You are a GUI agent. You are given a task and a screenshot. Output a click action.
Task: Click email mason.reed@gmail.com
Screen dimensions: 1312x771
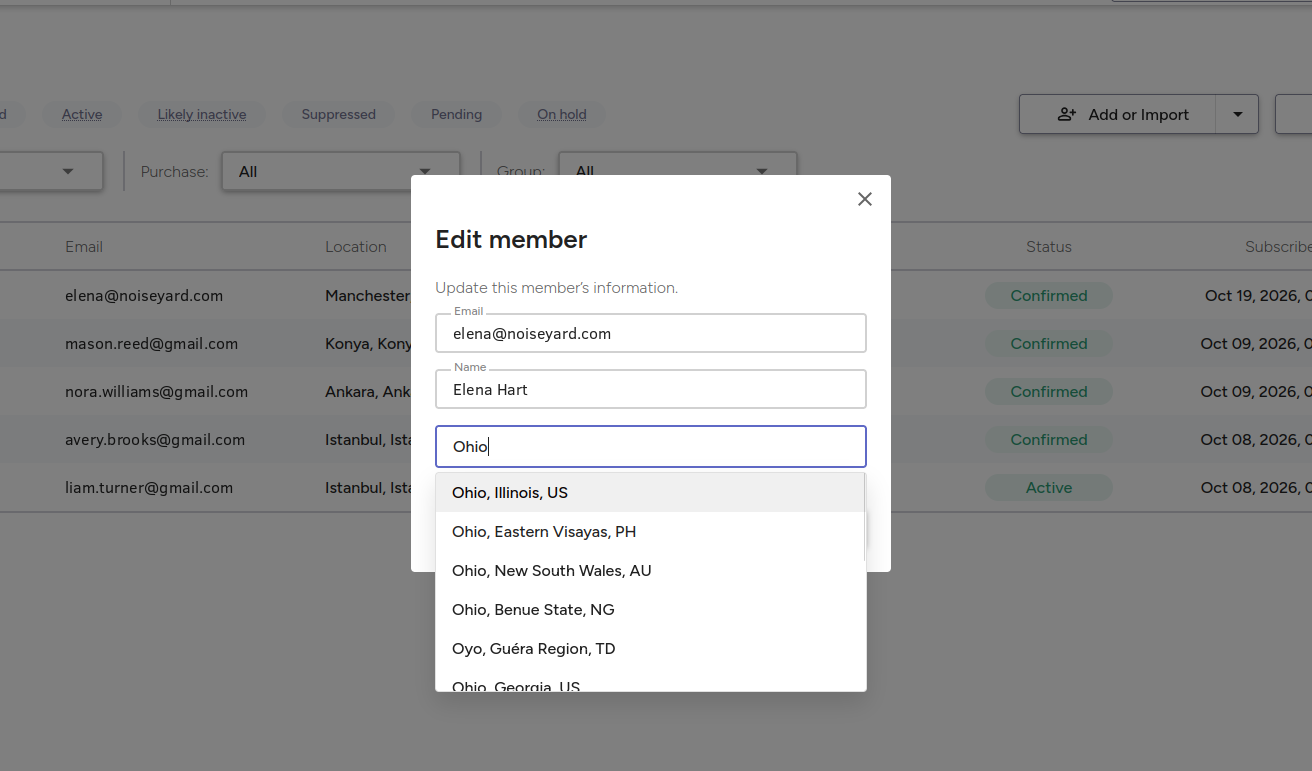click(x=152, y=344)
